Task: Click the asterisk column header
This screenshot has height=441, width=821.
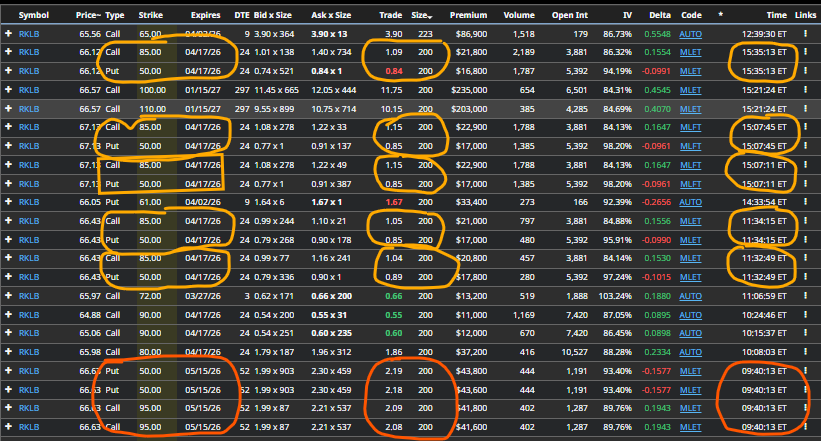Action: 720,15
